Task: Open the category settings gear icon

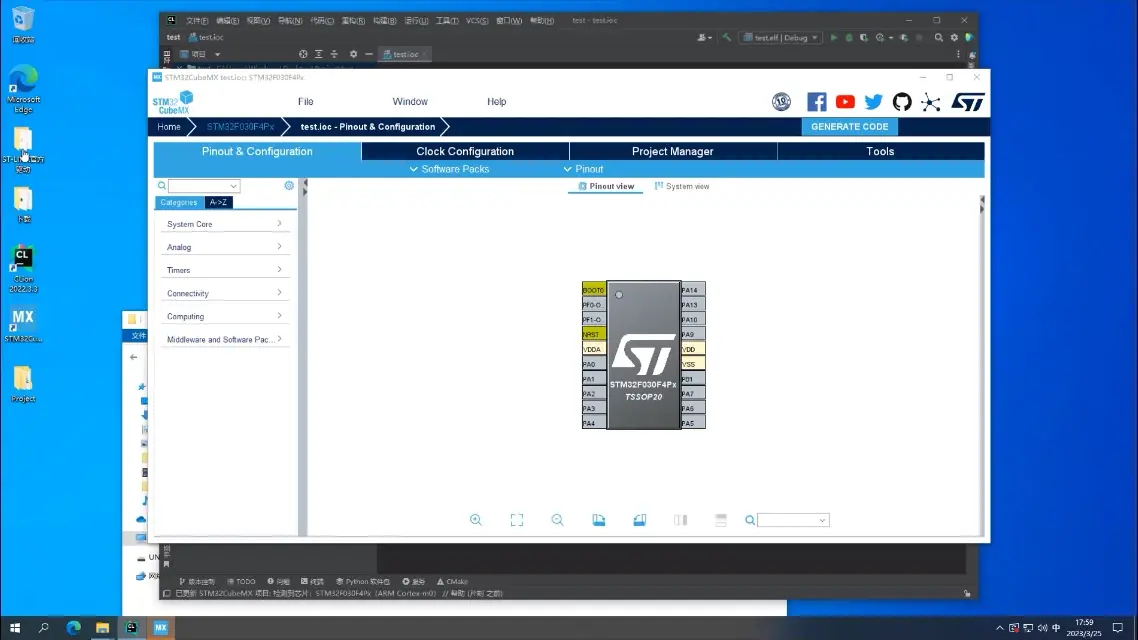Action: 289,186
